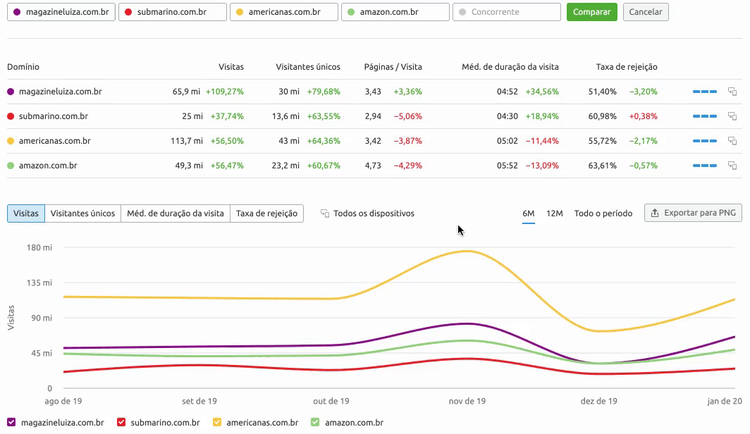Click magazineluiza.com.br in the table
Screen dimensions: 750x434
pos(60,91)
